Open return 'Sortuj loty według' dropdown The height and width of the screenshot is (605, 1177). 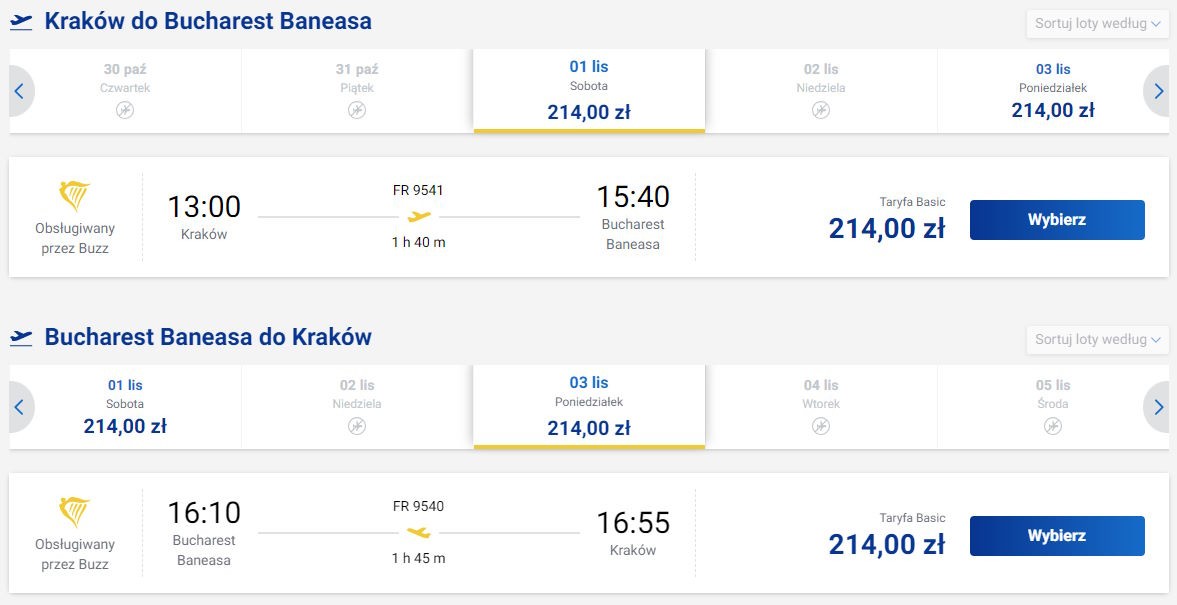coord(1097,339)
